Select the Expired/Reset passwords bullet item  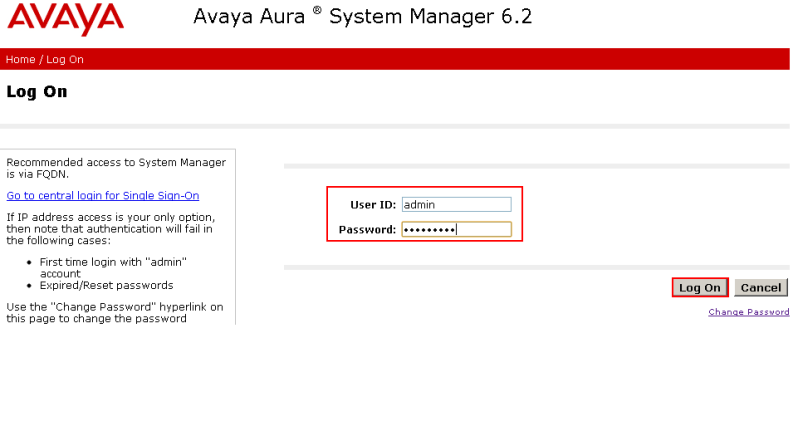(106, 285)
